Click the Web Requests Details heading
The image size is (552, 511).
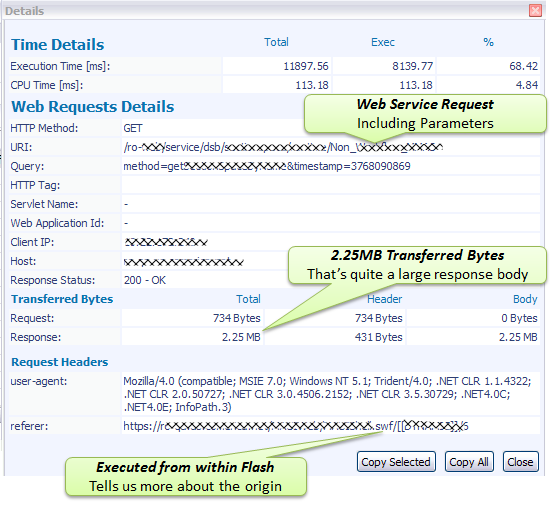(x=93, y=107)
